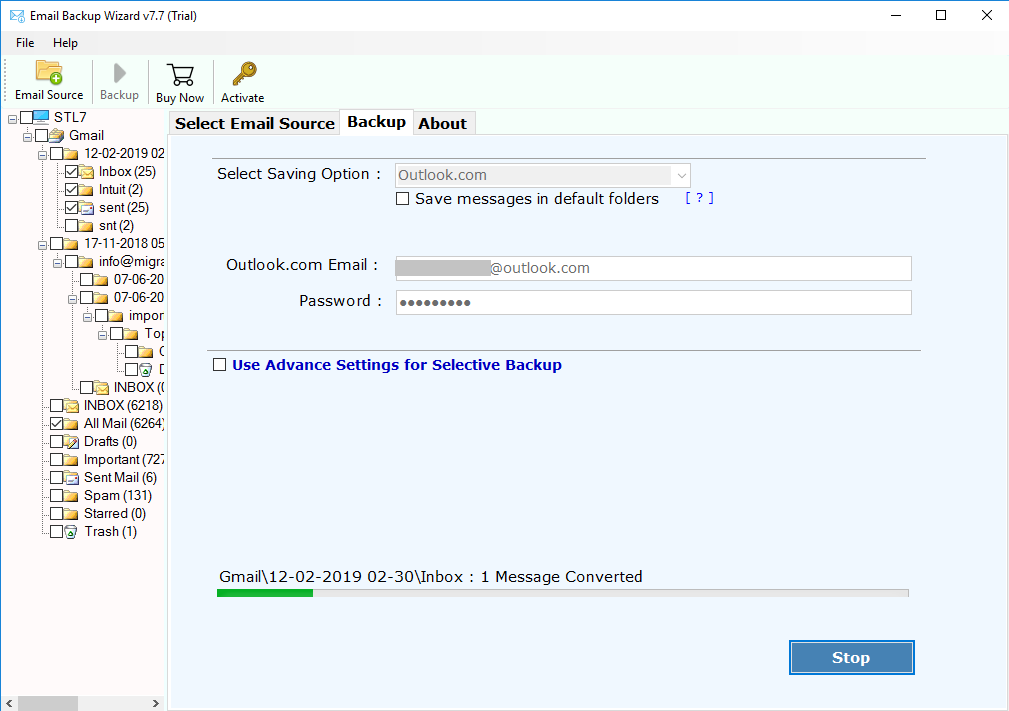Focus the Password field
1009x711 pixels.
pyautogui.click(x=653, y=302)
